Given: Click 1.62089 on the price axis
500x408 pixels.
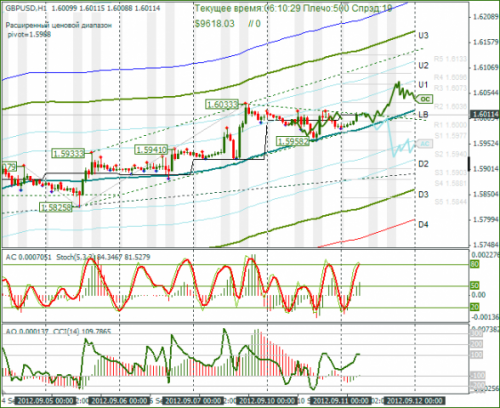Looking at the screenshot, I should [485, 17].
